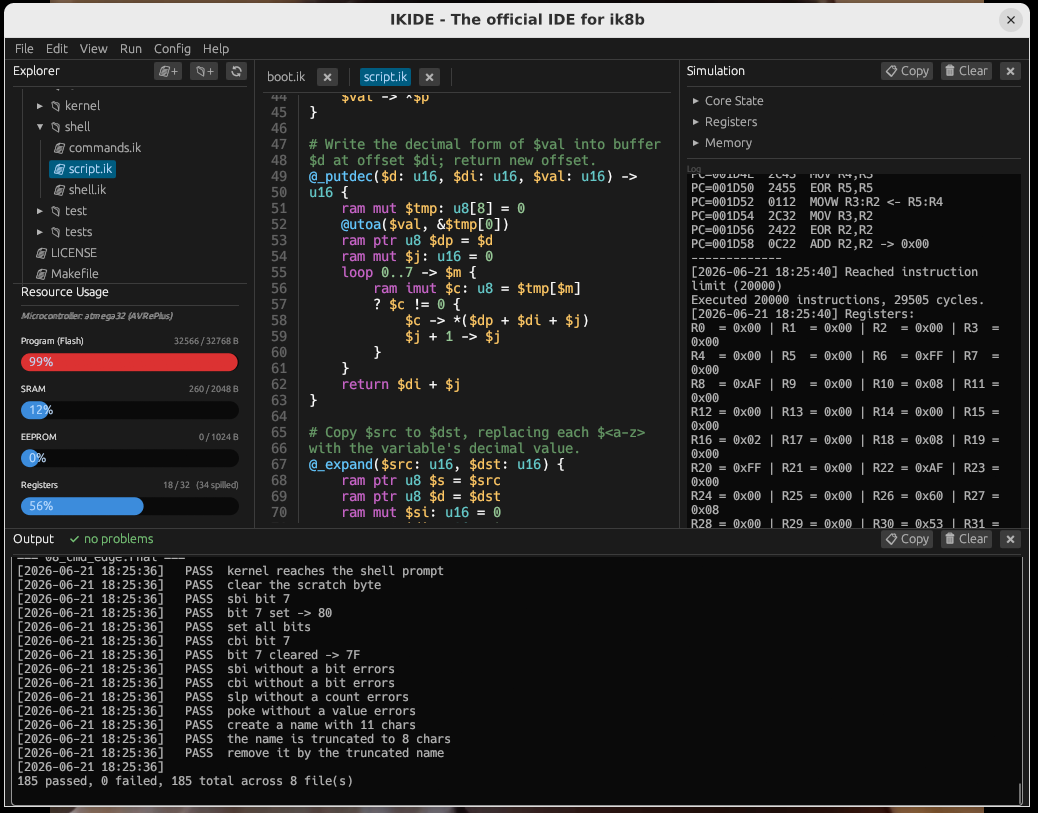Click the Resource Usage heading
The height and width of the screenshot is (813, 1038).
pos(64,292)
